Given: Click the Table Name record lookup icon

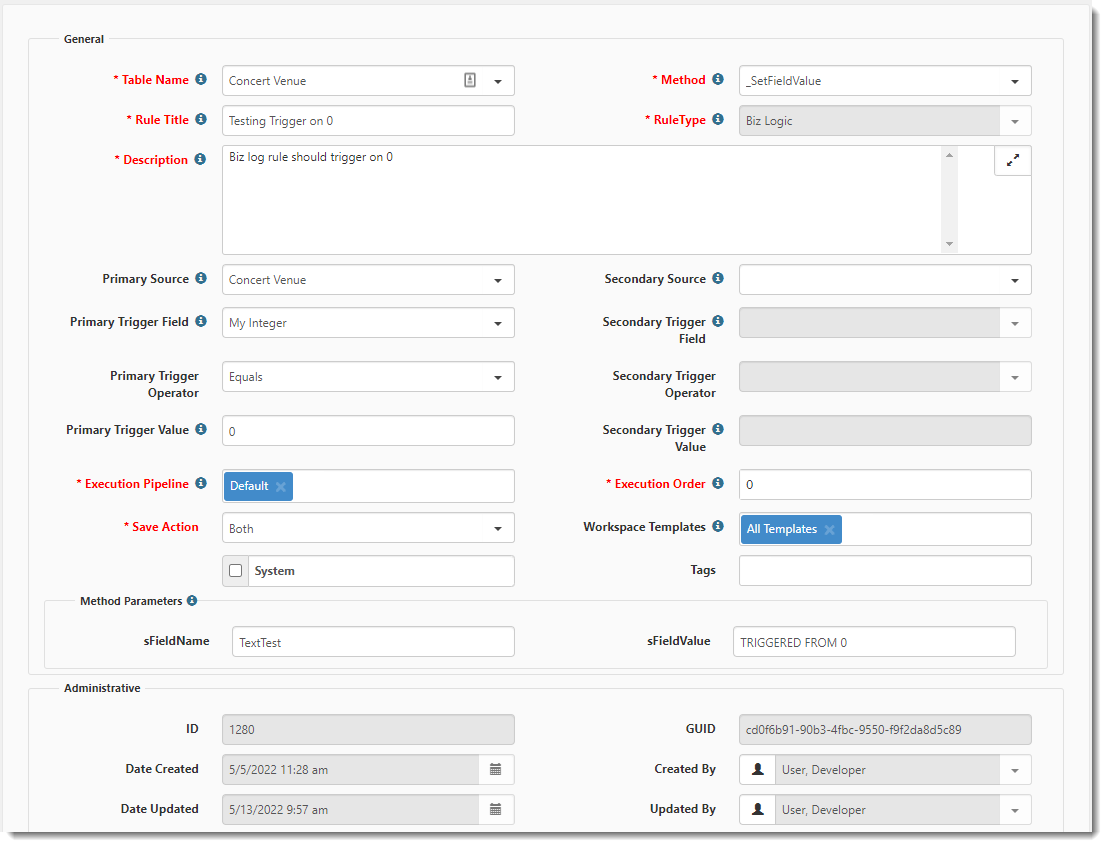Looking at the screenshot, I should tap(470, 81).
